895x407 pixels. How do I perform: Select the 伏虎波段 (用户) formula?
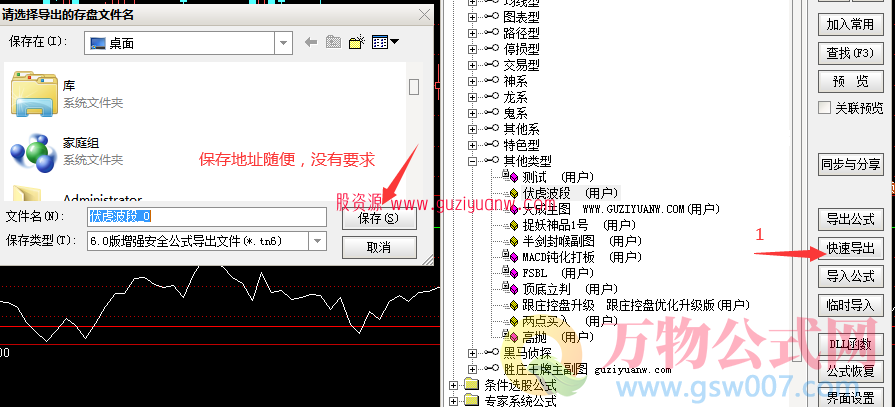pos(570,194)
